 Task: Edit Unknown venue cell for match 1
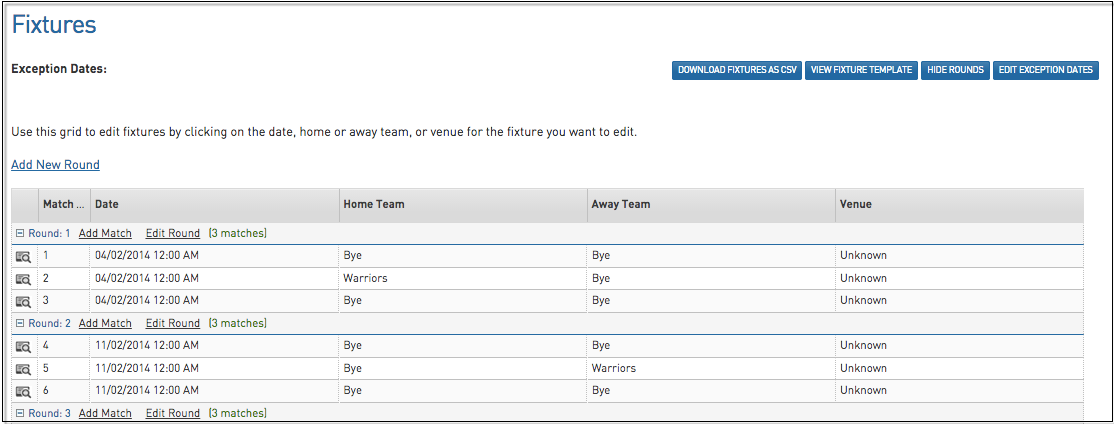click(x=863, y=255)
